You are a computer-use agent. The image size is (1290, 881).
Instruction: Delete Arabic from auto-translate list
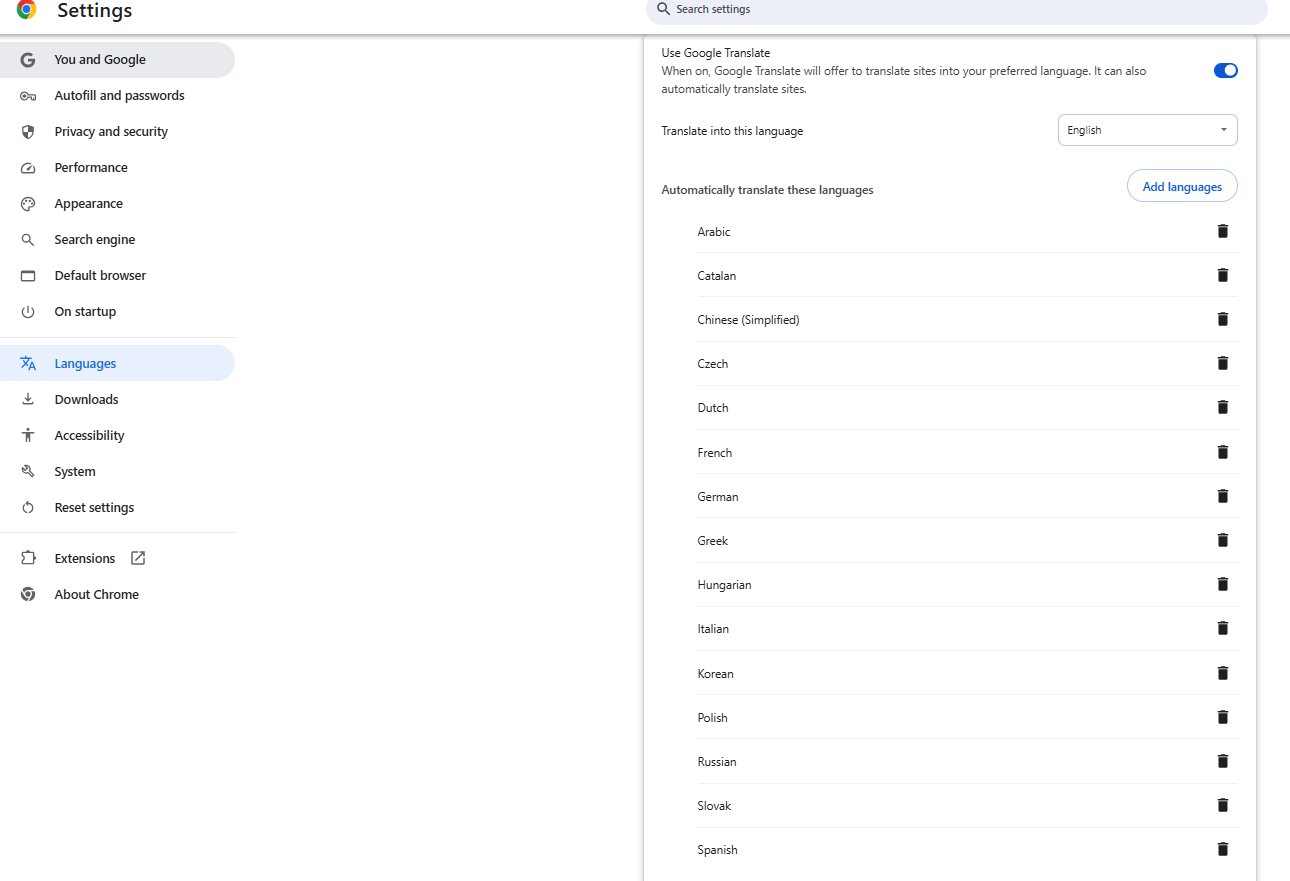[x=1222, y=231]
